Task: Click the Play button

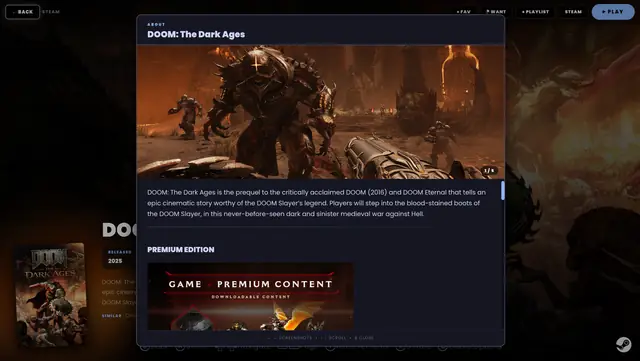Action: [613, 12]
